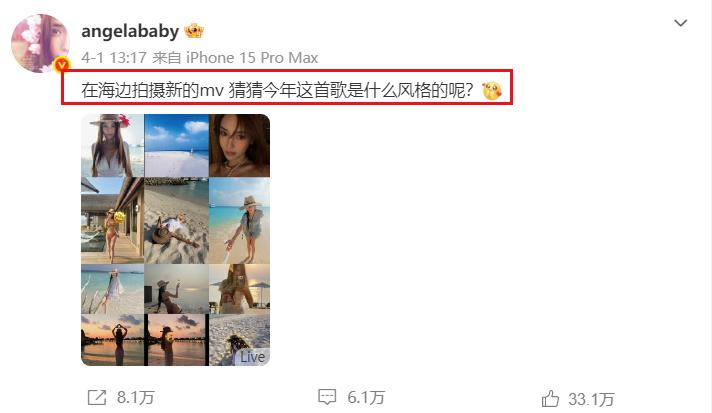Open the comments speech bubble icon
This screenshot has height=413, width=712.
327,397
